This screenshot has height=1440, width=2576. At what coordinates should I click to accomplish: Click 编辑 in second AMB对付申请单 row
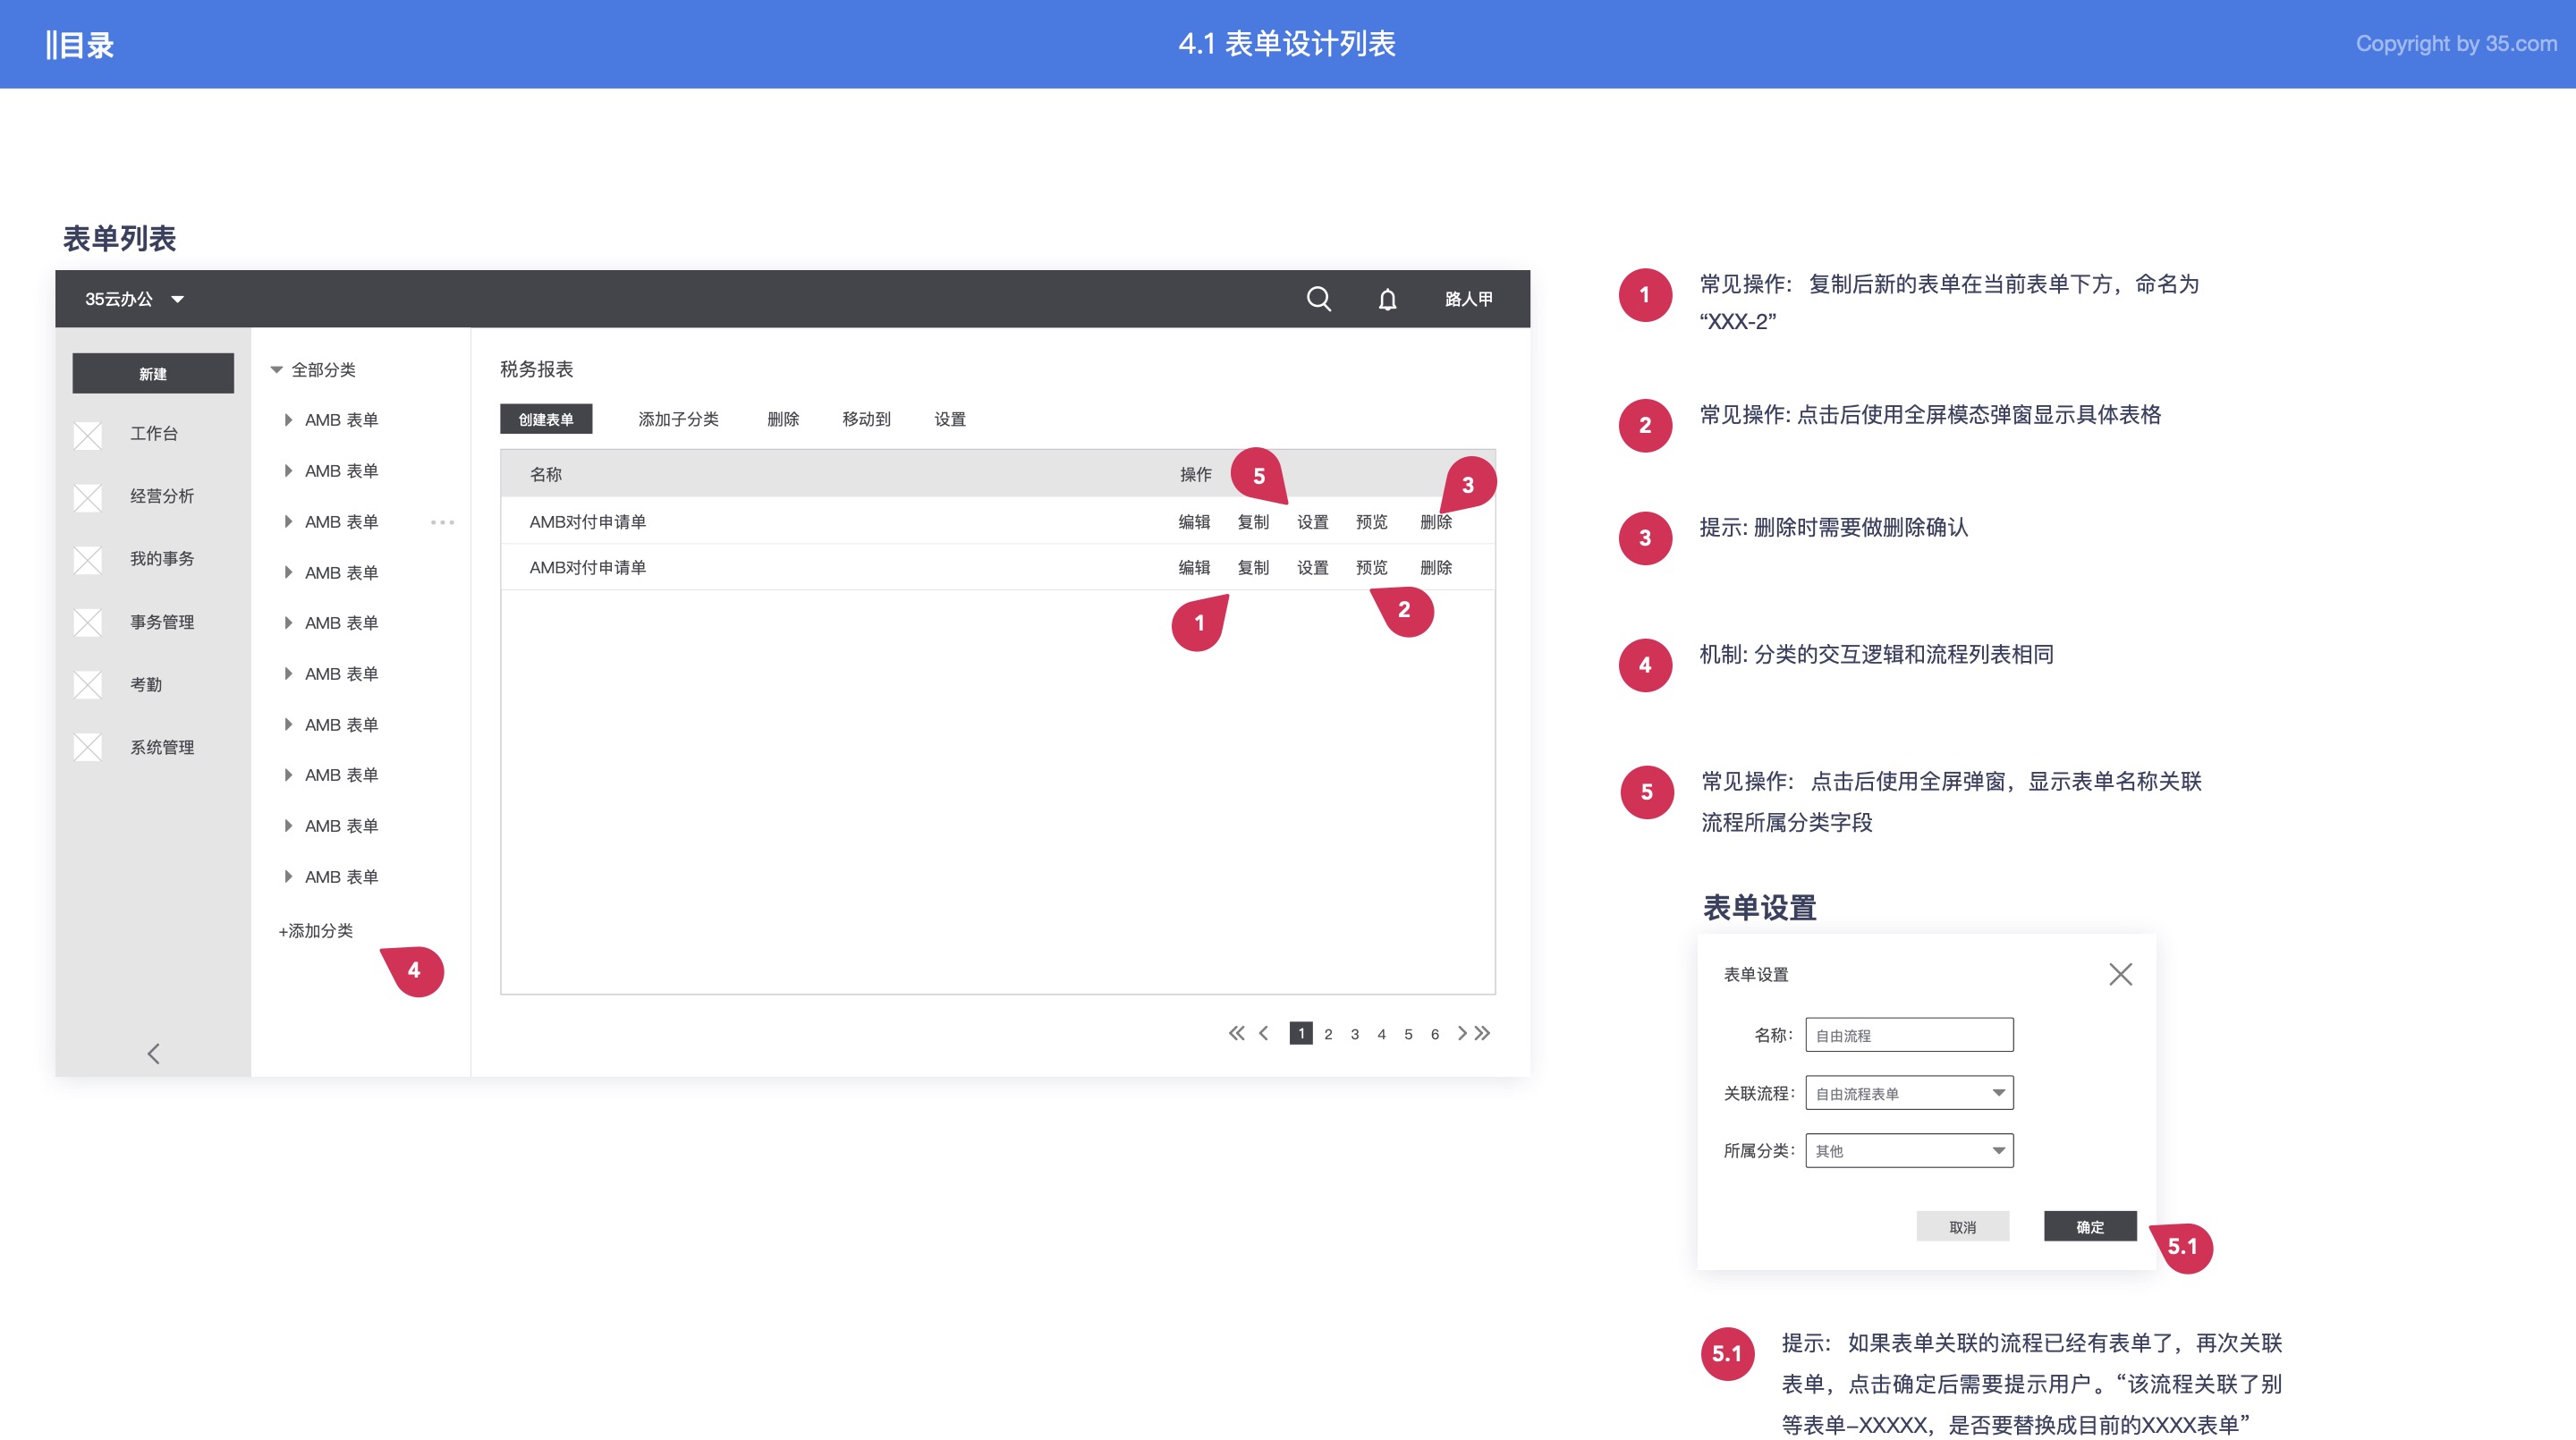point(1194,568)
